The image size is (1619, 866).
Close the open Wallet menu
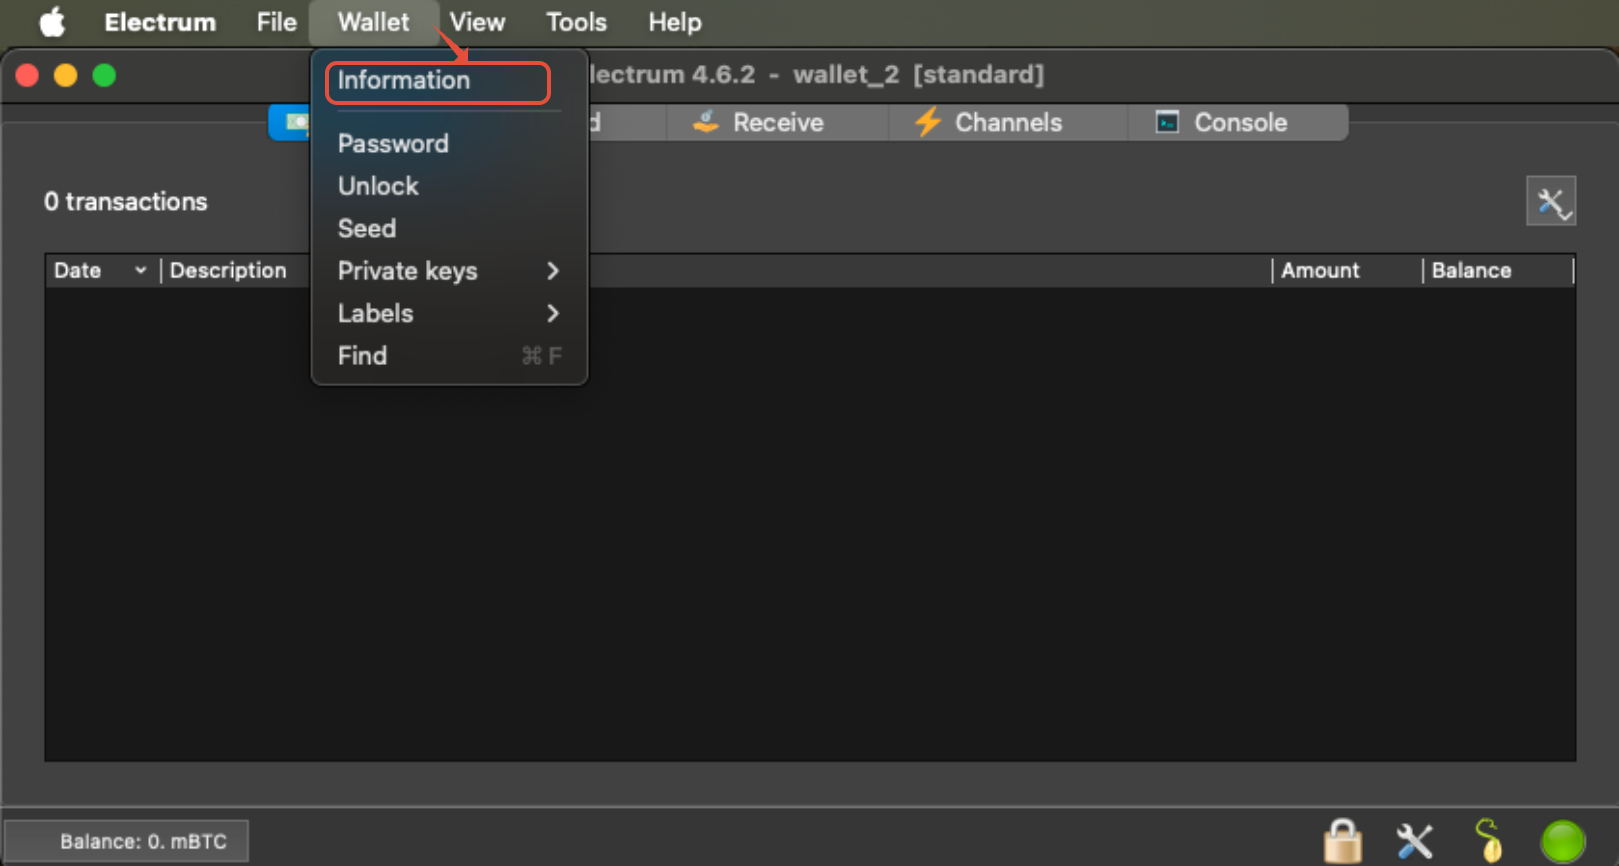point(373,22)
